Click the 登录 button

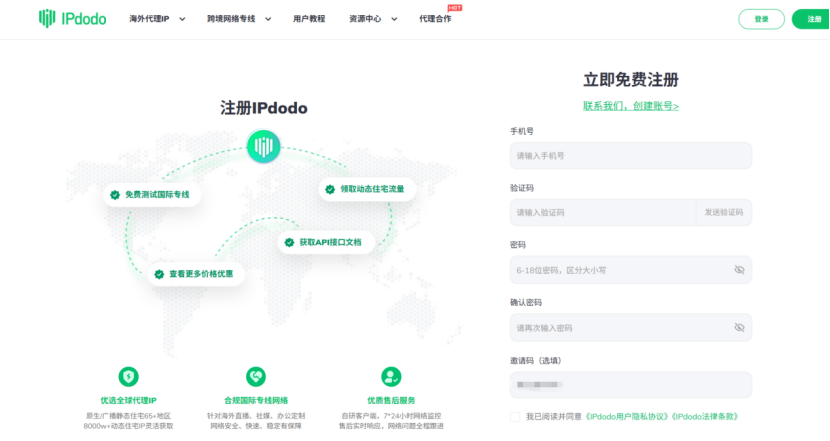(761, 19)
